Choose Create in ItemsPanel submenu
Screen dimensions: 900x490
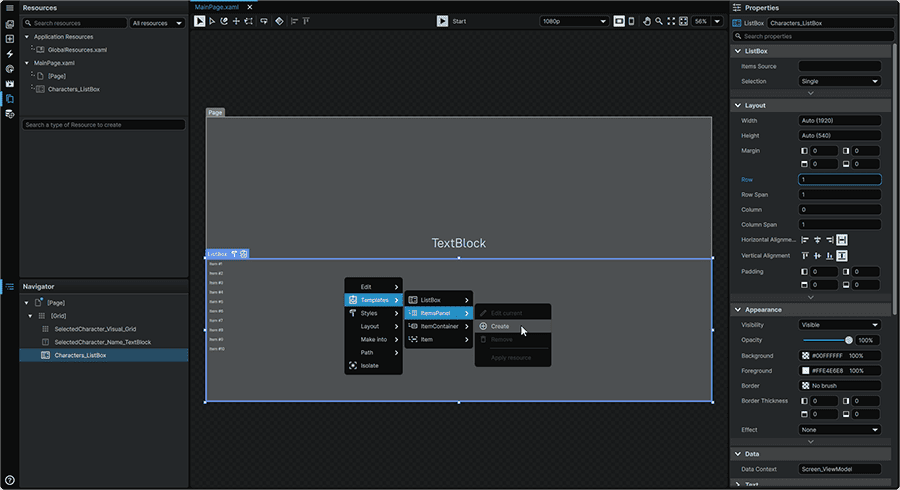click(513, 326)
